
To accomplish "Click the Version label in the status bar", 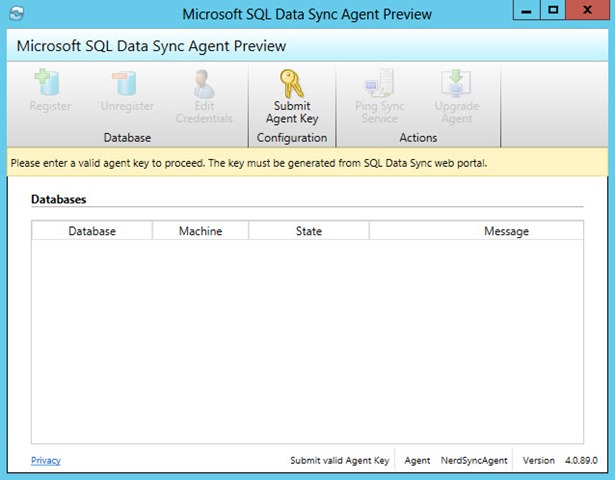I will click(539, 460).
